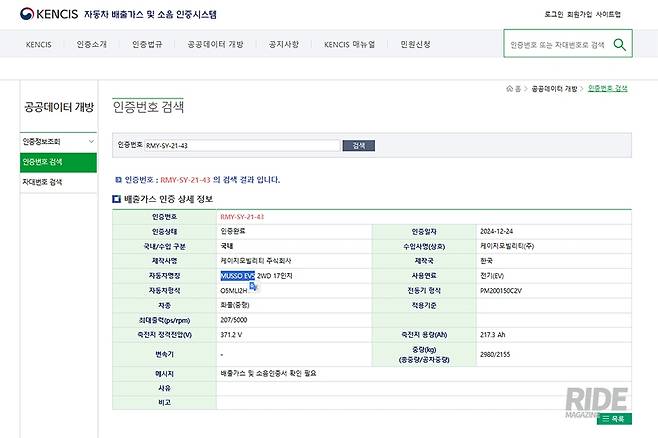Click the home icon in breadcrumb
Image resolution: width=658 pixels, height=438 pixels.
[510, 89]
